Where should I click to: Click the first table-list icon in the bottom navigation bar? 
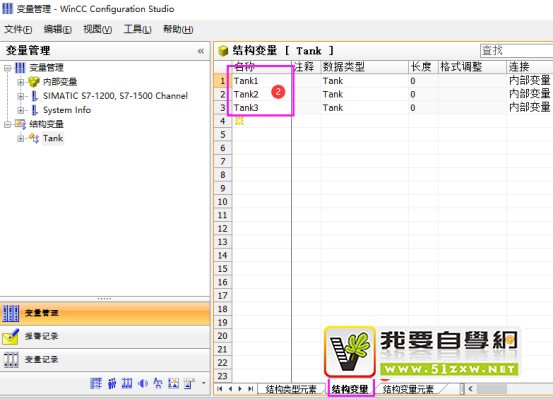pos(96,383)
